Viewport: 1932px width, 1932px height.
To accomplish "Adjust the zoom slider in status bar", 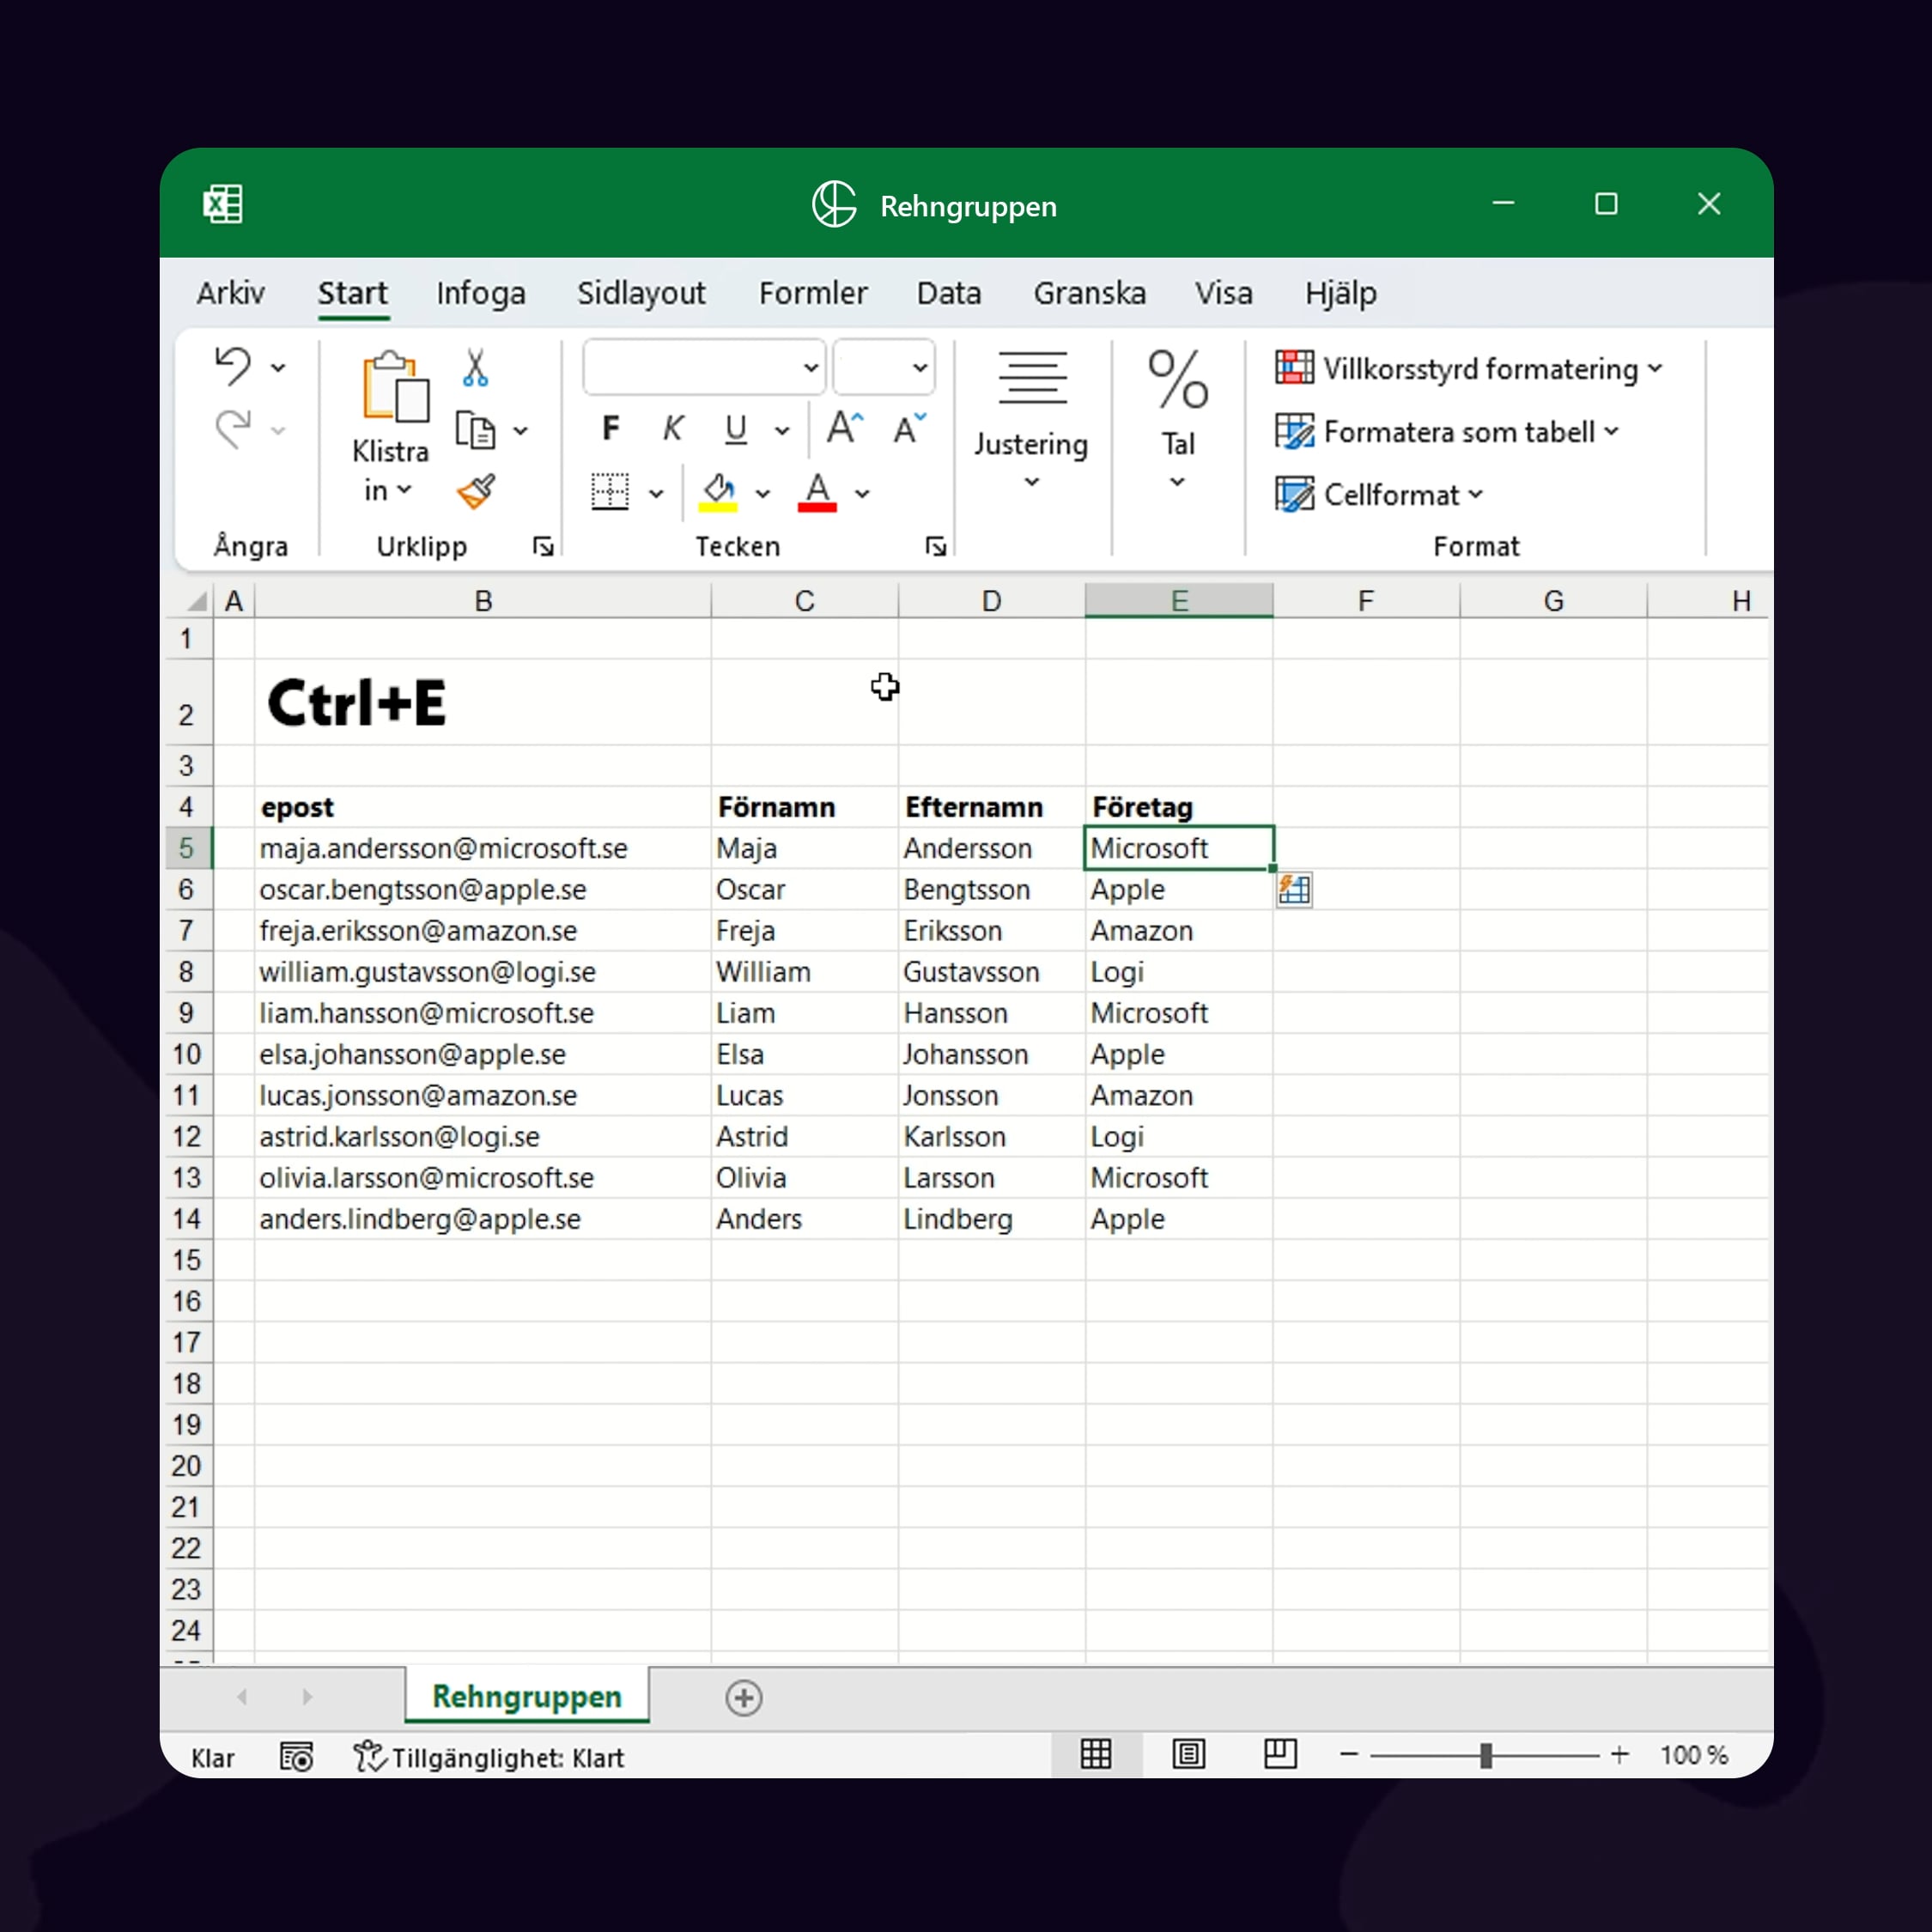I will click(1487, 1755).
